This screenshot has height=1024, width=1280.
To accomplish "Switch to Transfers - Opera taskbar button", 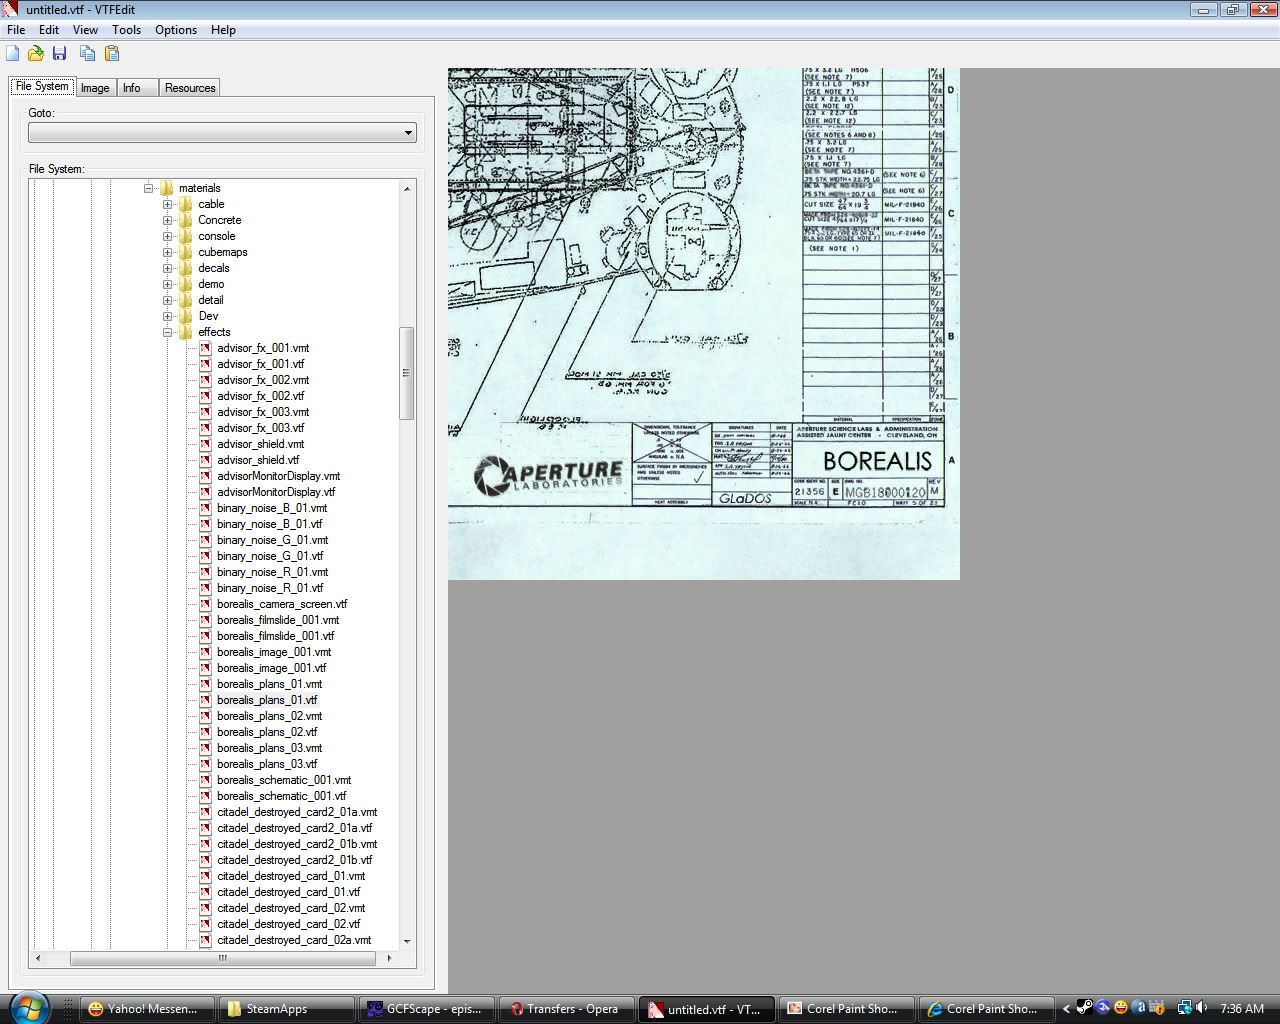I will pos(566,1009).
